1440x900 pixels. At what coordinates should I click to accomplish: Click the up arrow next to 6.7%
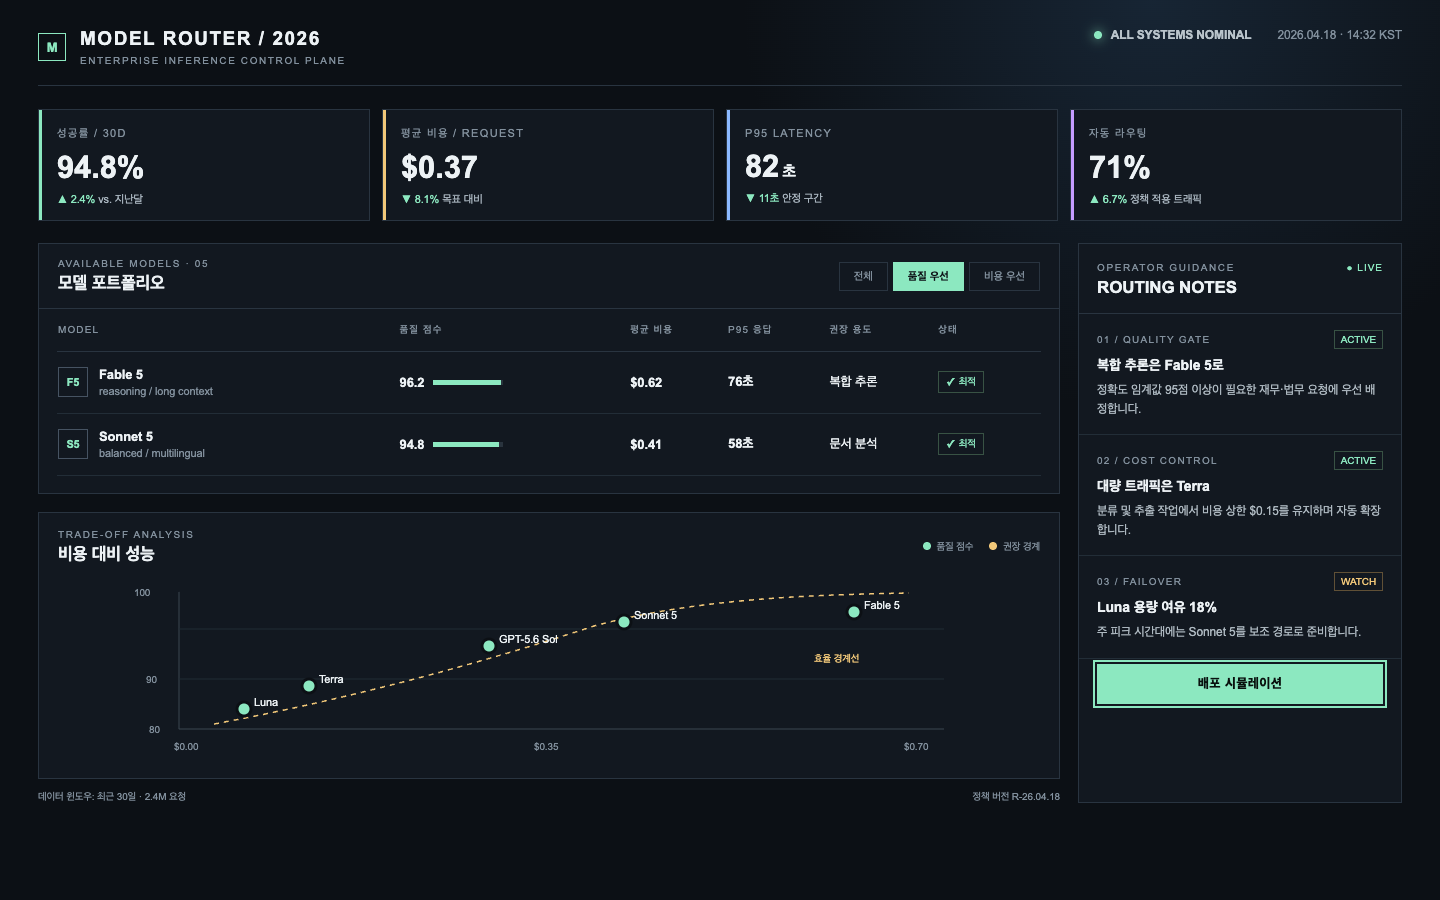coord(1094,199)
